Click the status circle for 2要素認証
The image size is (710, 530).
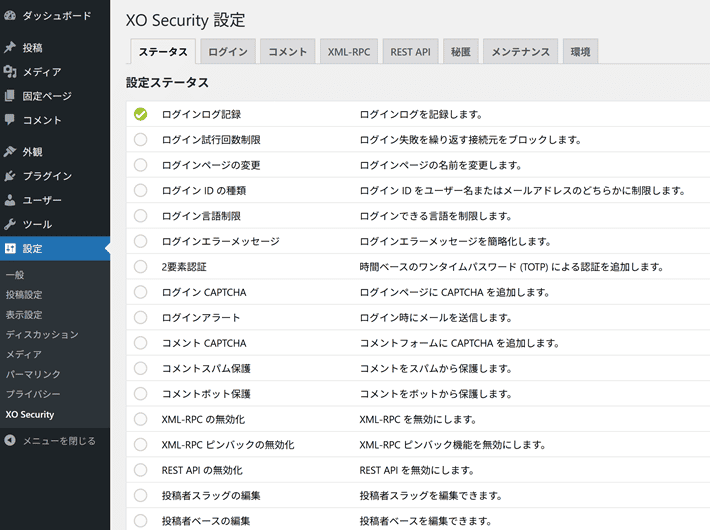click(140, 266)
